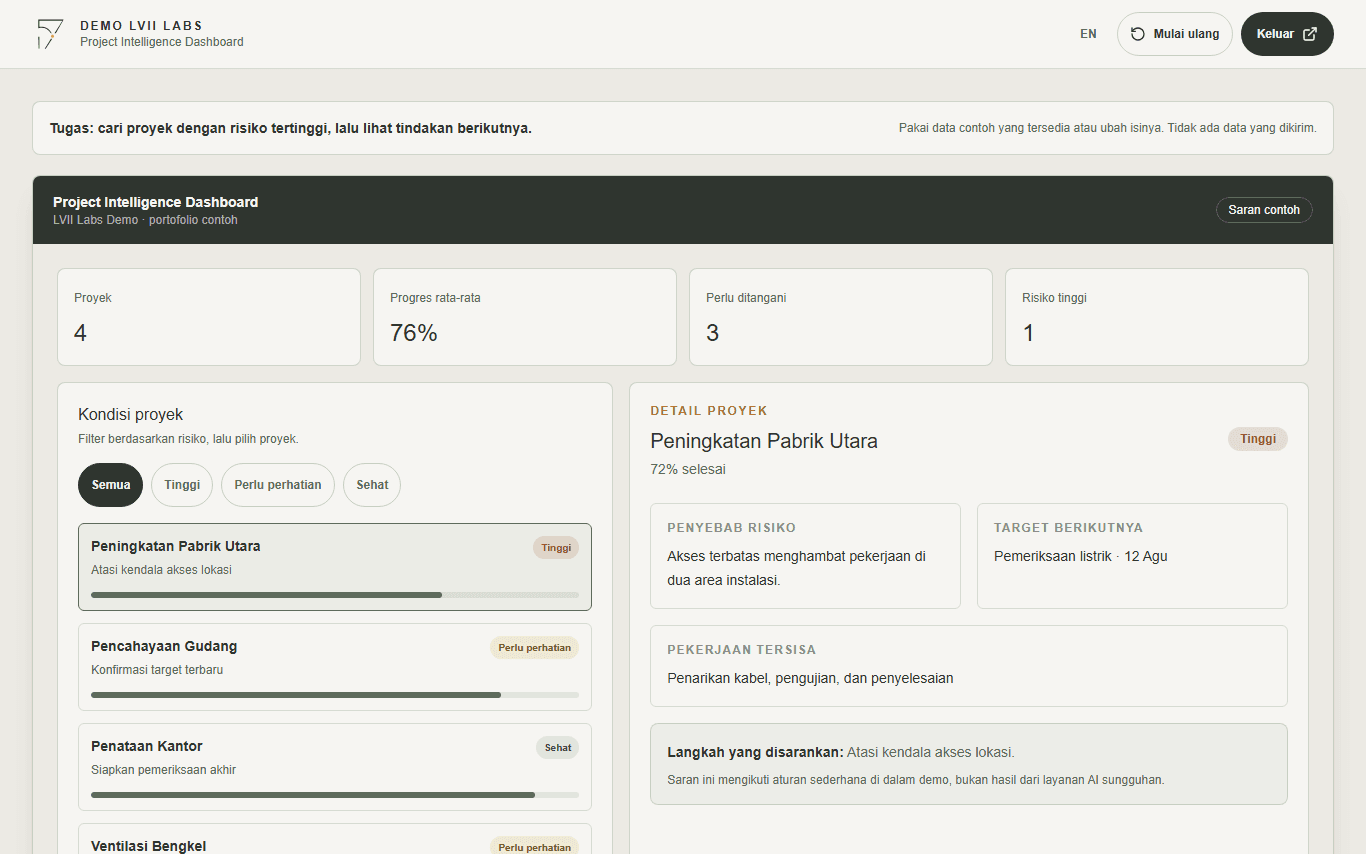Open the Peningkatan Pabrik Utara project card
The height and width of the screenshot is (854, 1366).
[x=335, y=567]
